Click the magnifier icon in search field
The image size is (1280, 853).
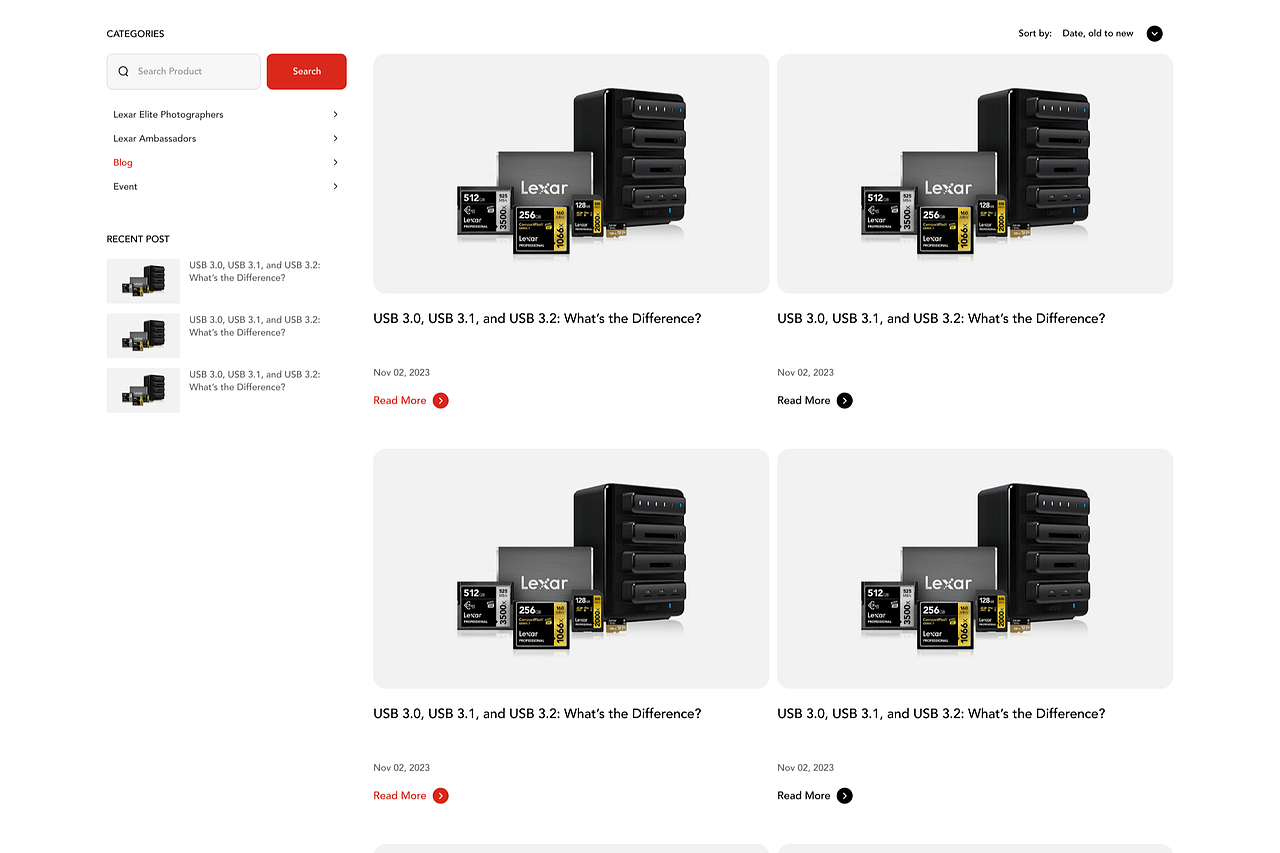click(x=124, y=72)
